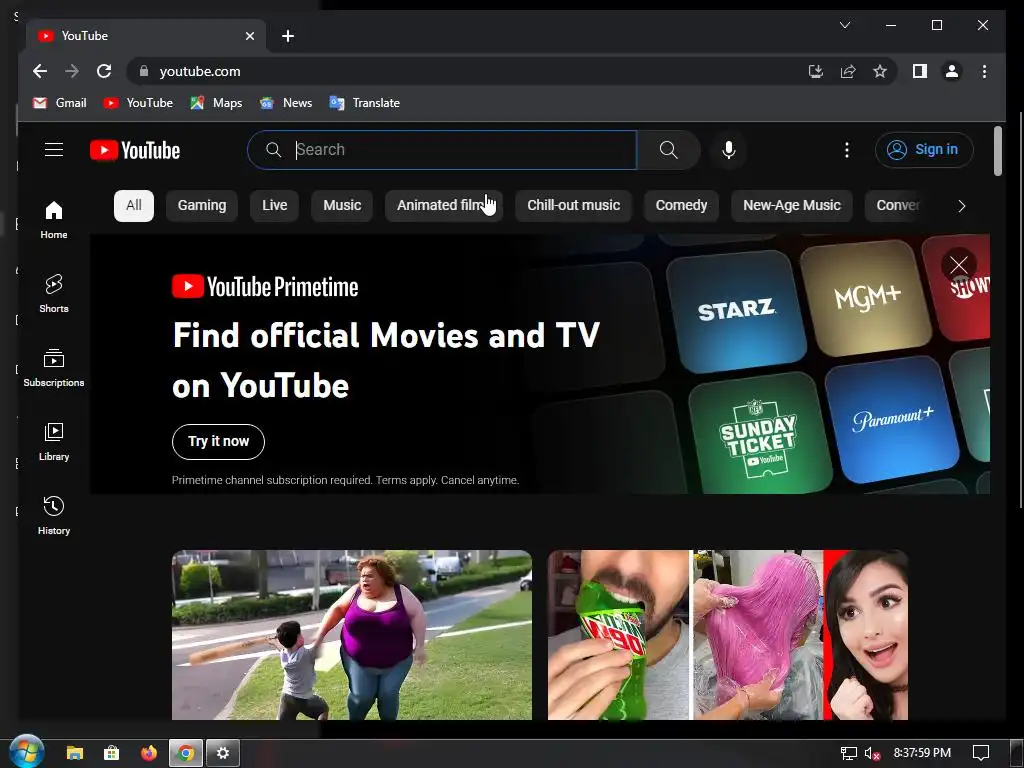Open Shorts from the sidebar
Viewport: 1024px width, 768px height.
(54, 294)
